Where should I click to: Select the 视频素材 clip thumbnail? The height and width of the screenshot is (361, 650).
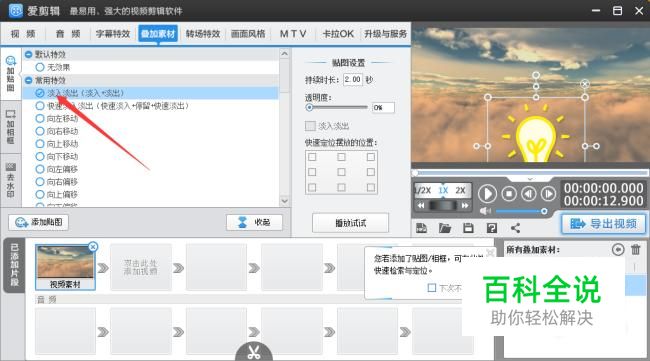pos(65,267)
